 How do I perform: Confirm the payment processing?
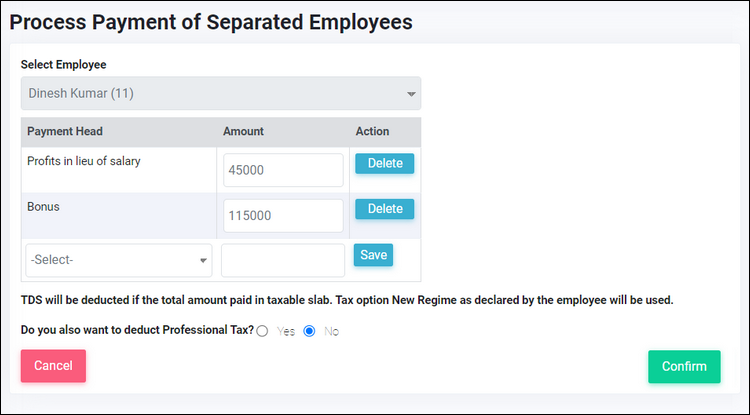[x=684, y=367]
